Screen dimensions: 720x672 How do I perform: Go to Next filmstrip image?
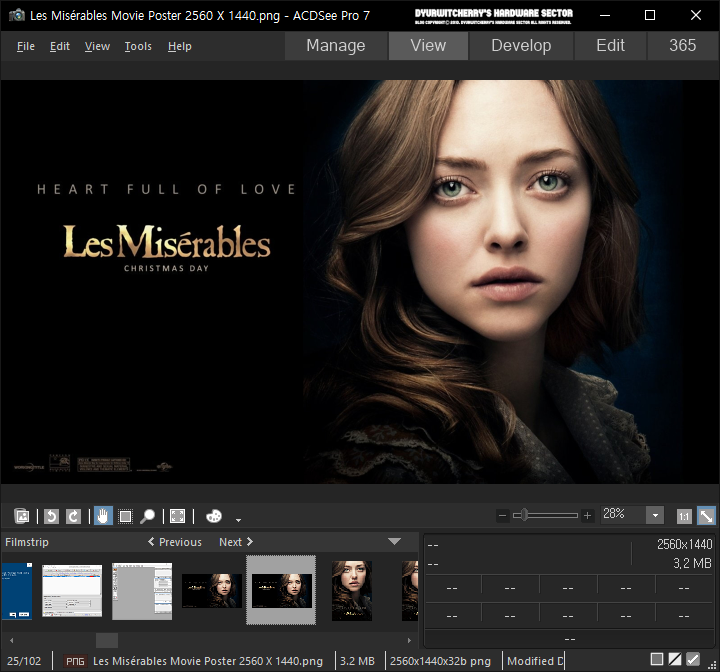click(236, 542)
